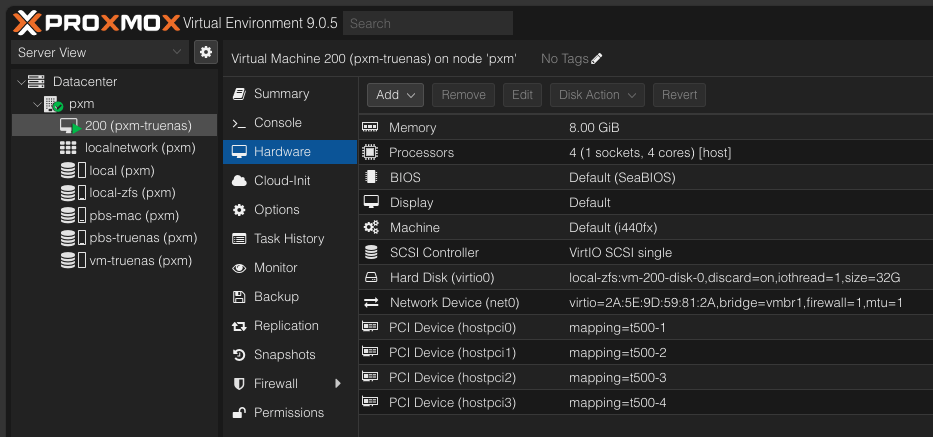The image size is (933, 437).
Task: Select the mapping=t500-2 value
Action: (618, 352)
